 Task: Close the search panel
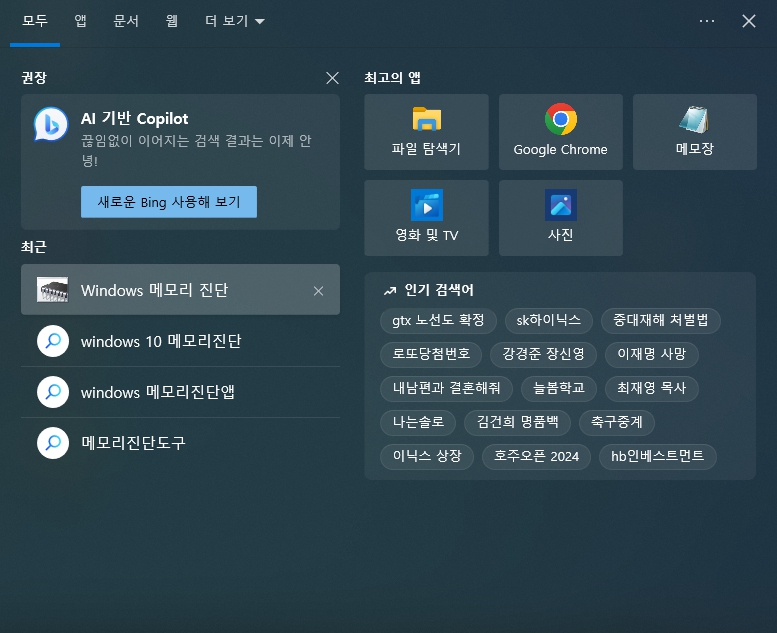749,21
